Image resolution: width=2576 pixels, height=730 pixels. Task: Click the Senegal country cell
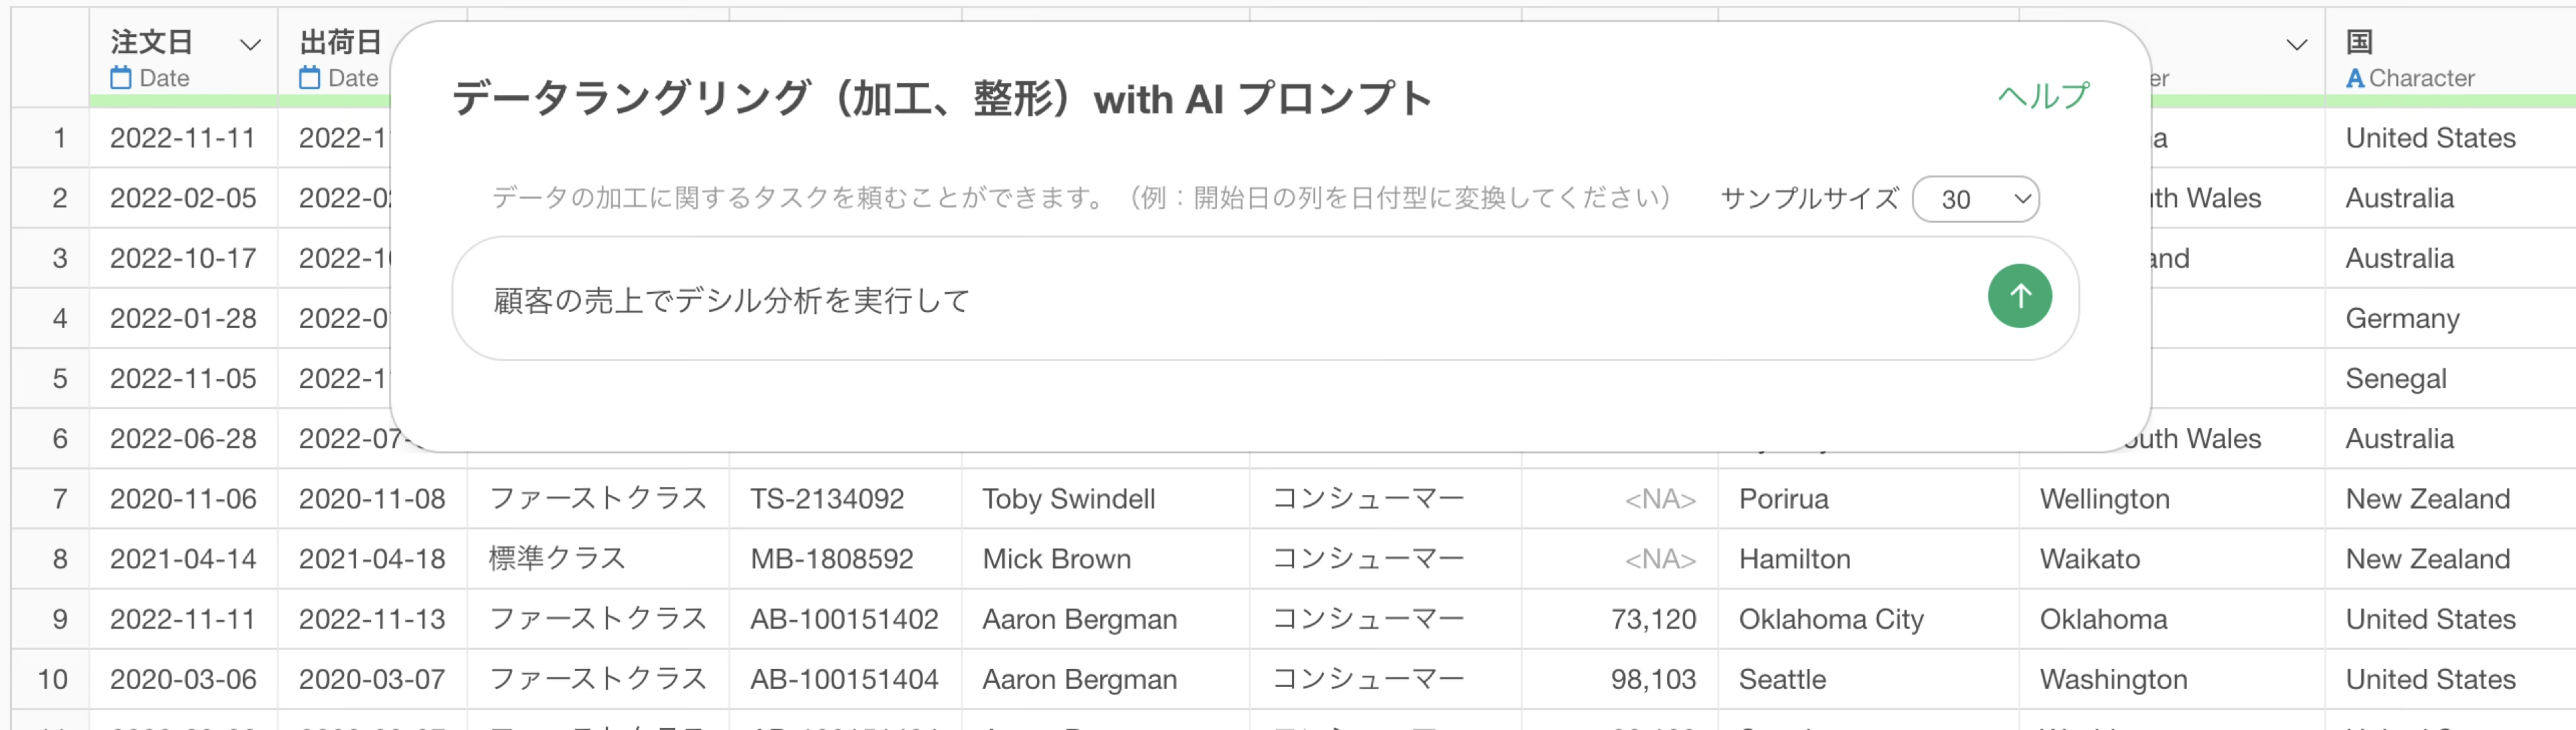2395,379
